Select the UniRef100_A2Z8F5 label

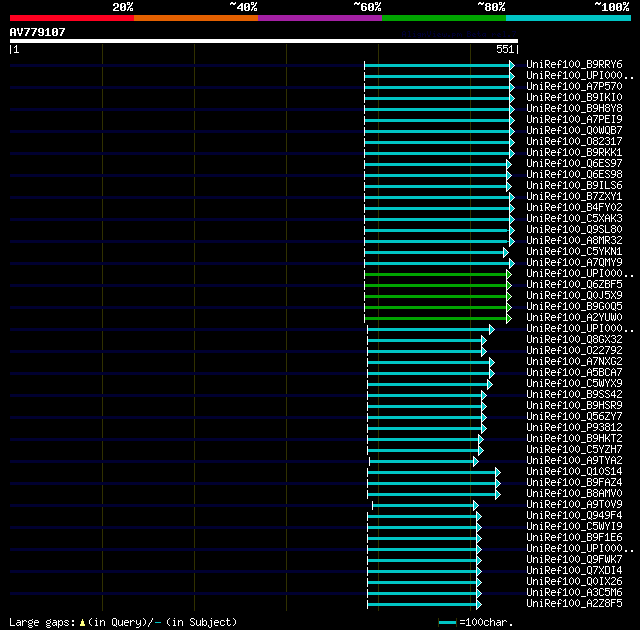(574, 604)
